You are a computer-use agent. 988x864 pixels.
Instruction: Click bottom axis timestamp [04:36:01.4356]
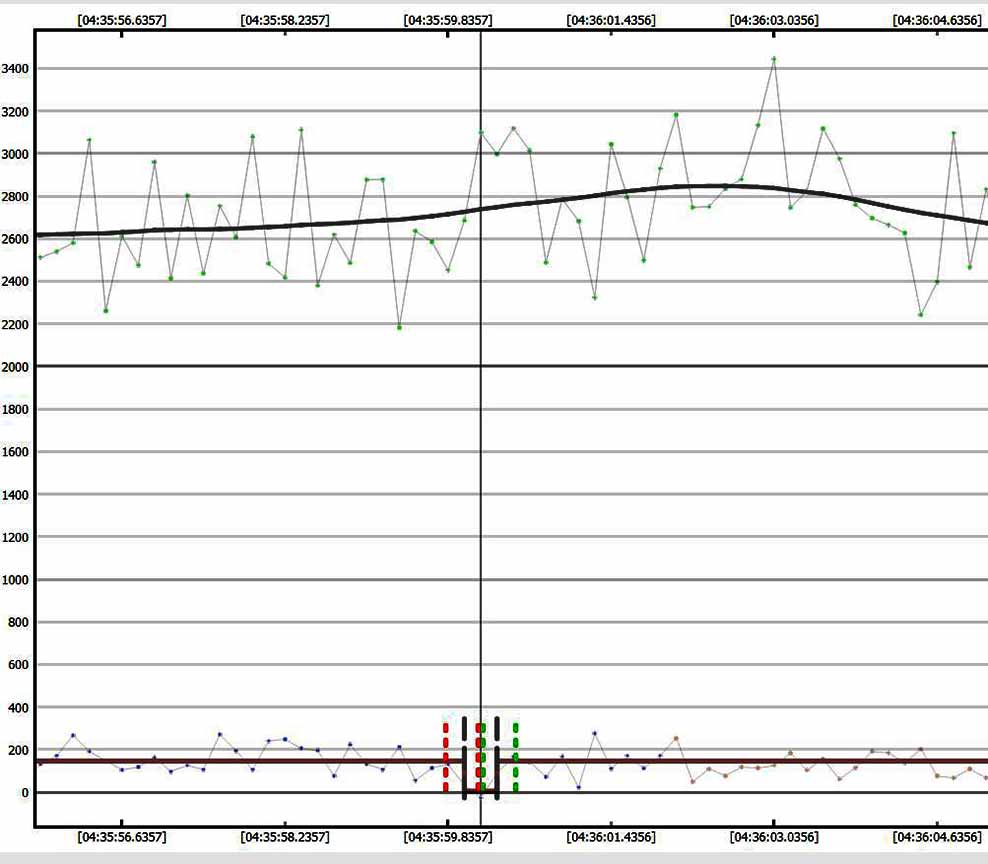click(x=611, y=837)
